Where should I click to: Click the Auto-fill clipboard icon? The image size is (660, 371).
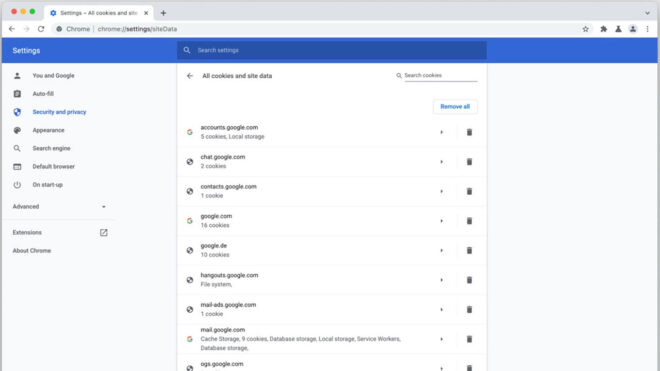tap(17, 94)
